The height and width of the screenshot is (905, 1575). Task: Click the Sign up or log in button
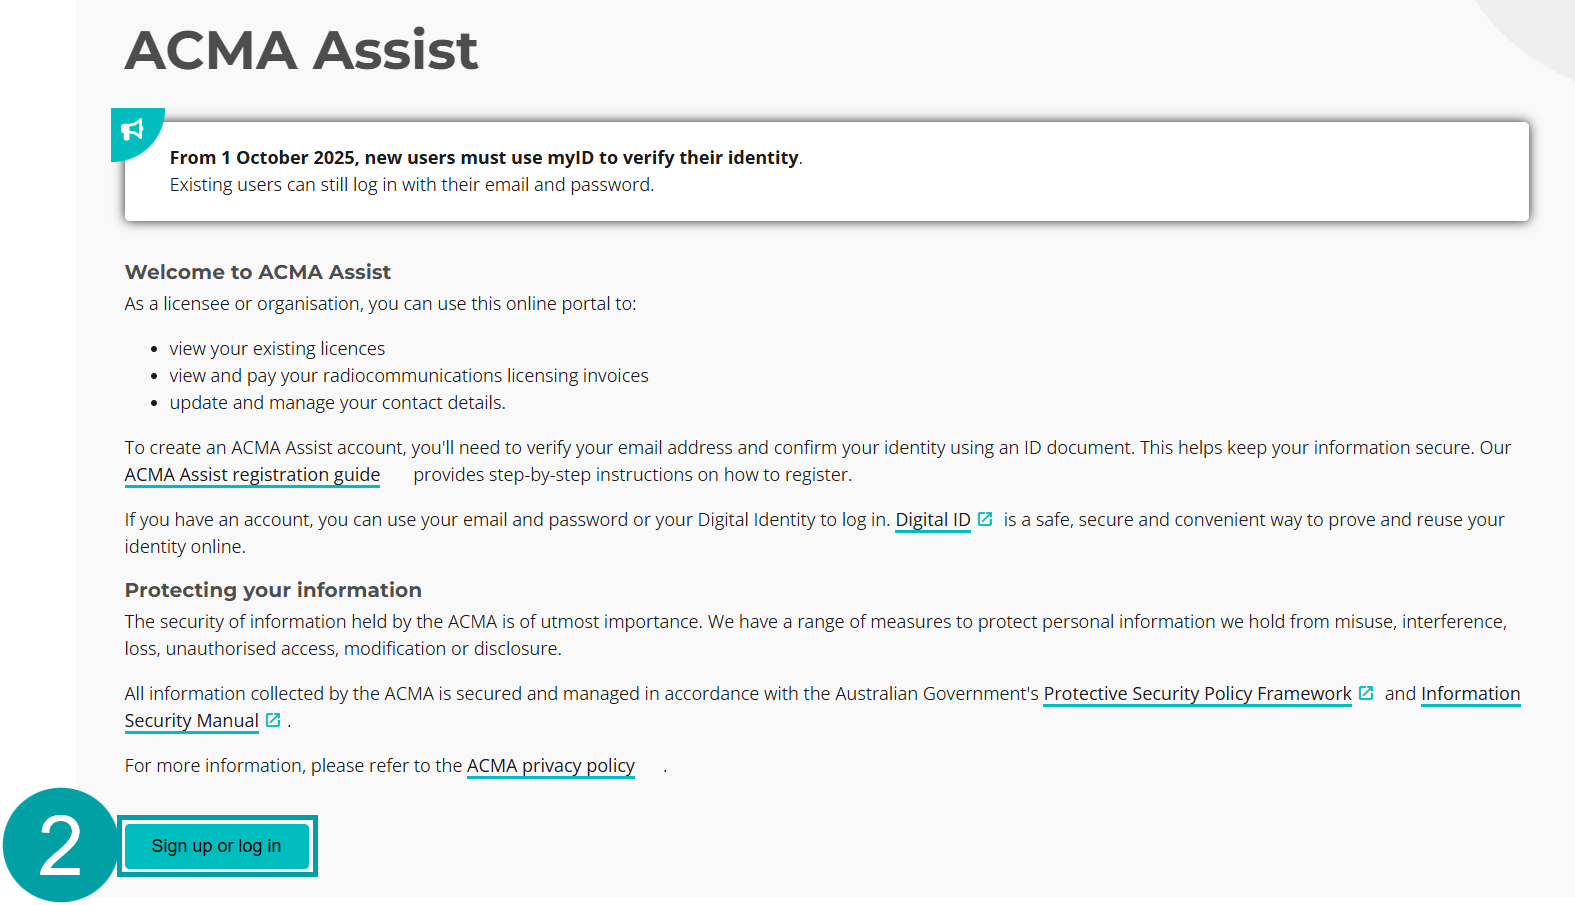point(216,845)
